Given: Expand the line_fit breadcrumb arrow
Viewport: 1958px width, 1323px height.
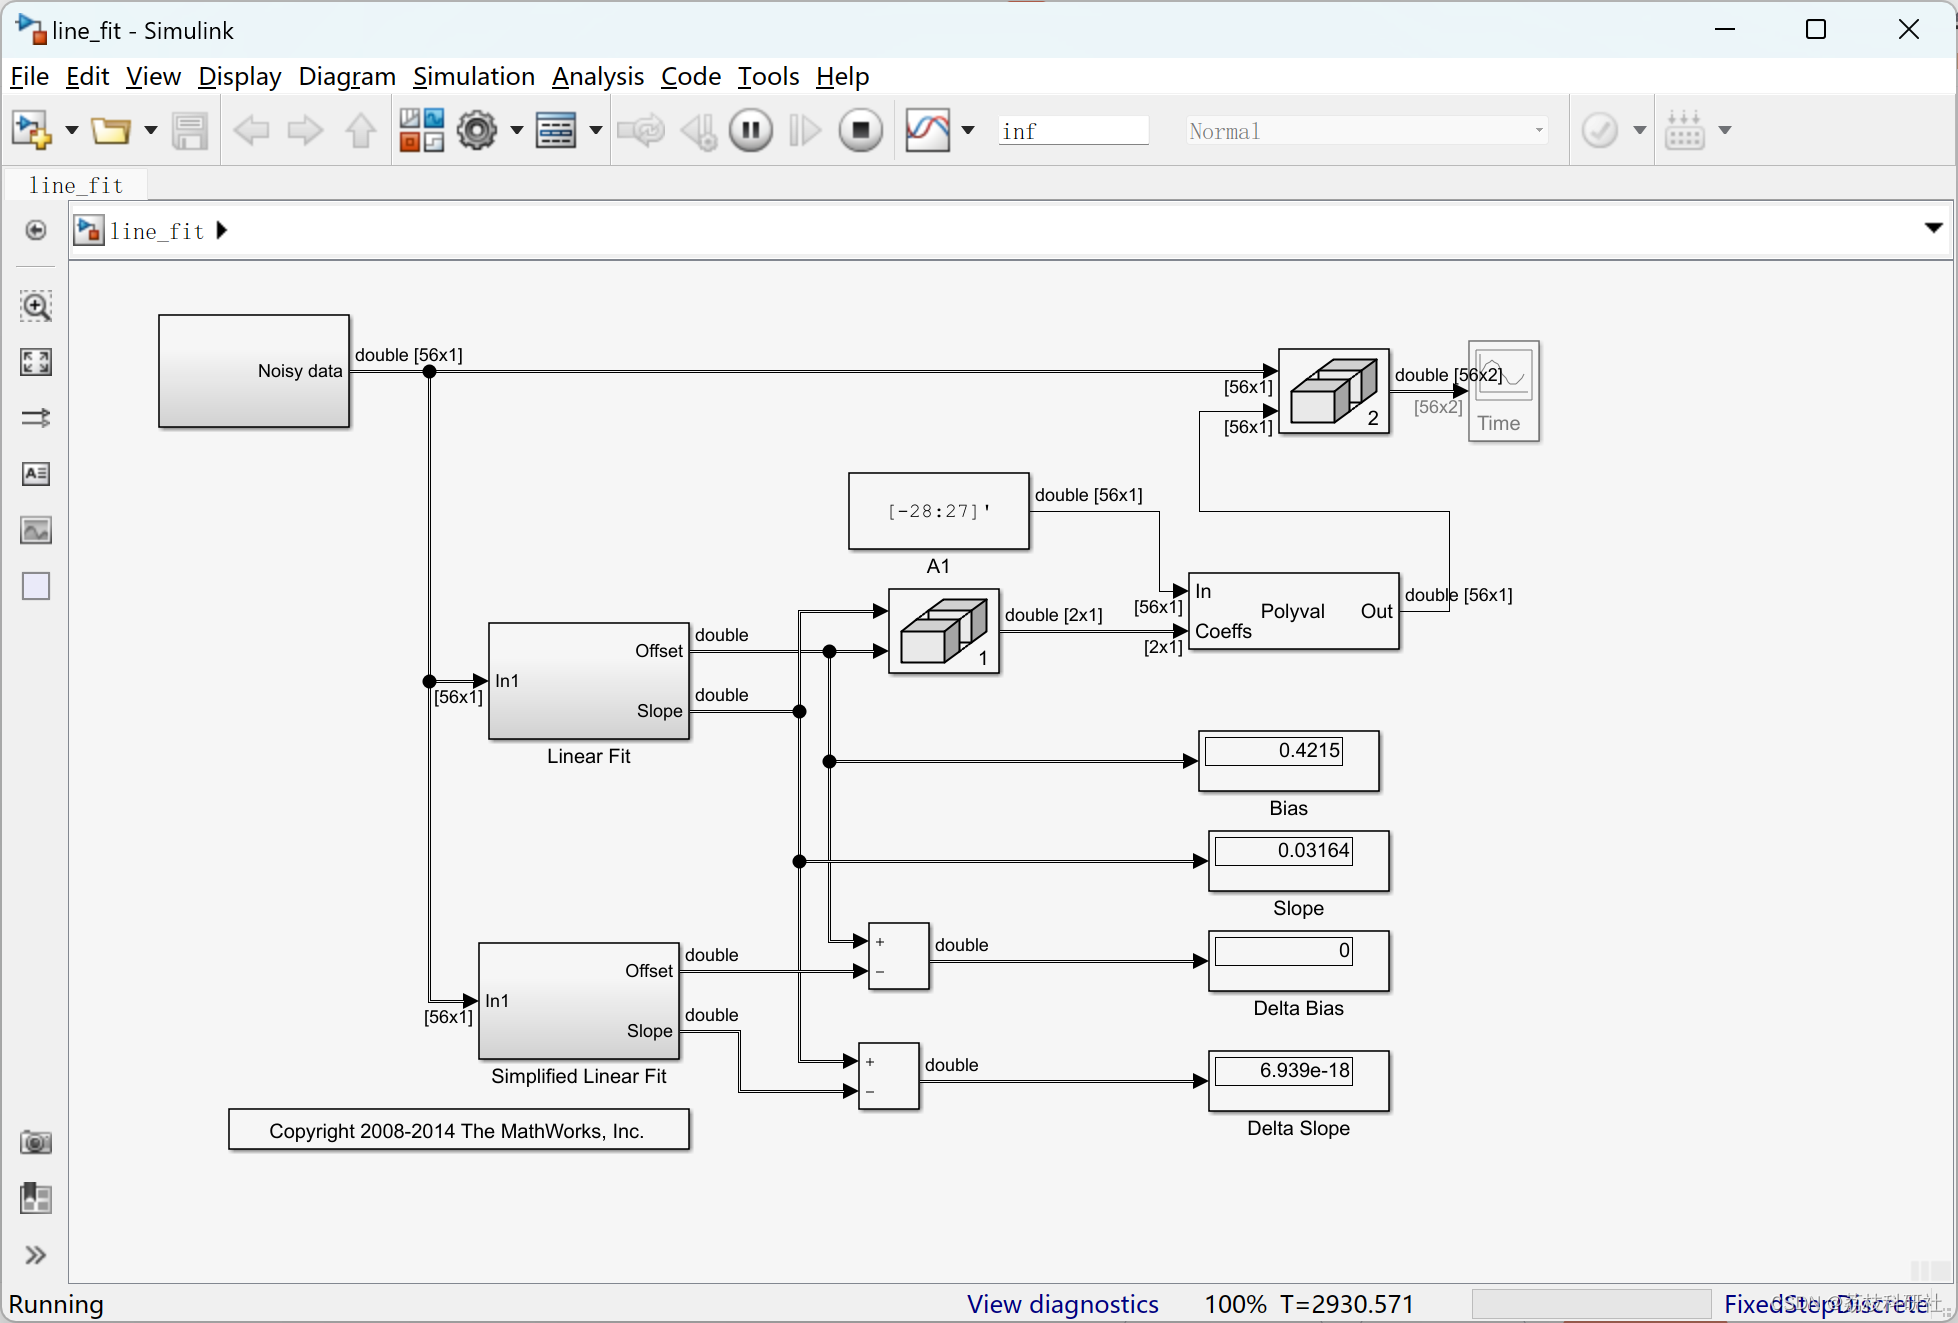Looking at the screenshot, I should (x=222, y=231).
